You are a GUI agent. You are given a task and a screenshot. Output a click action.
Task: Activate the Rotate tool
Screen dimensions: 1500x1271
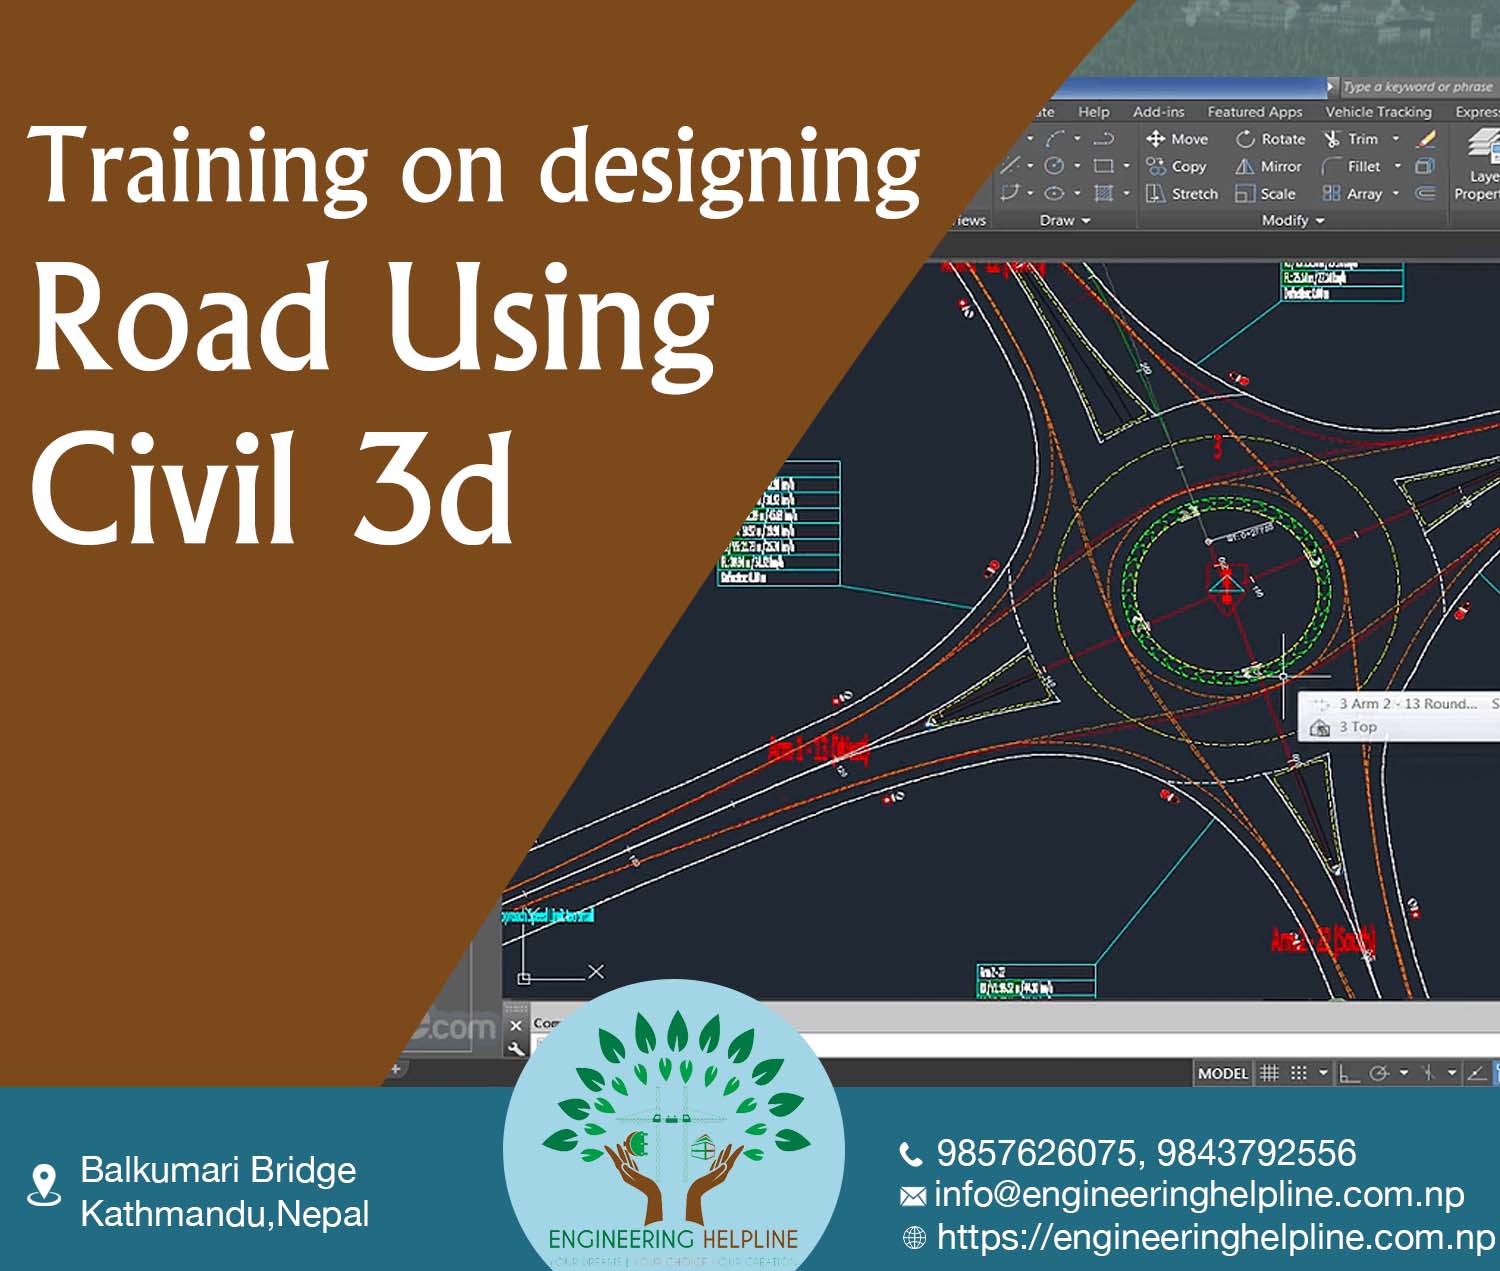(x=1270, y=139)
